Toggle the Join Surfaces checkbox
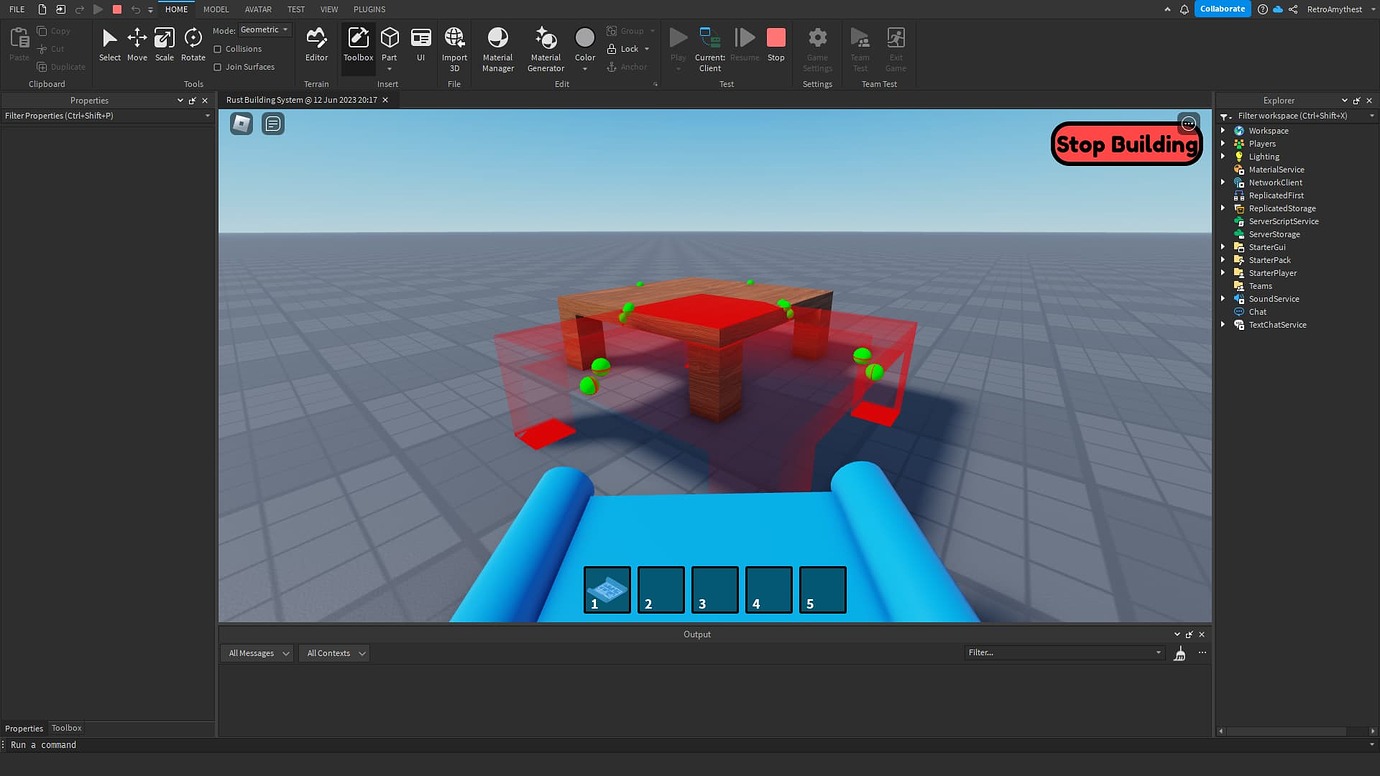This screenshot has width=1380, height=776. (218, 67)
